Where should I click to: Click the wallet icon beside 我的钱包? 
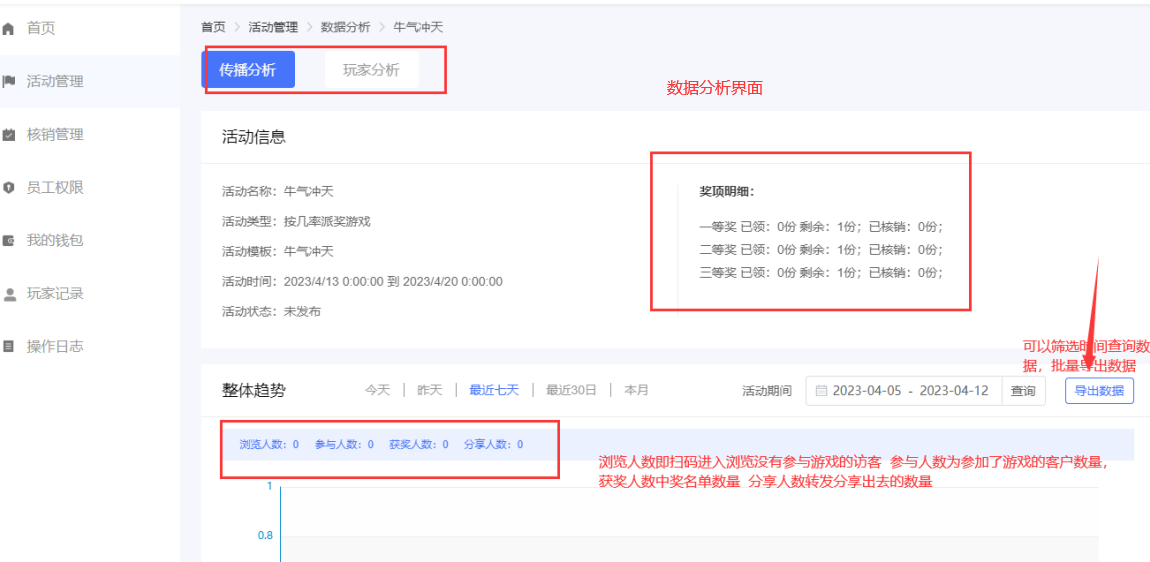point(9,241)
